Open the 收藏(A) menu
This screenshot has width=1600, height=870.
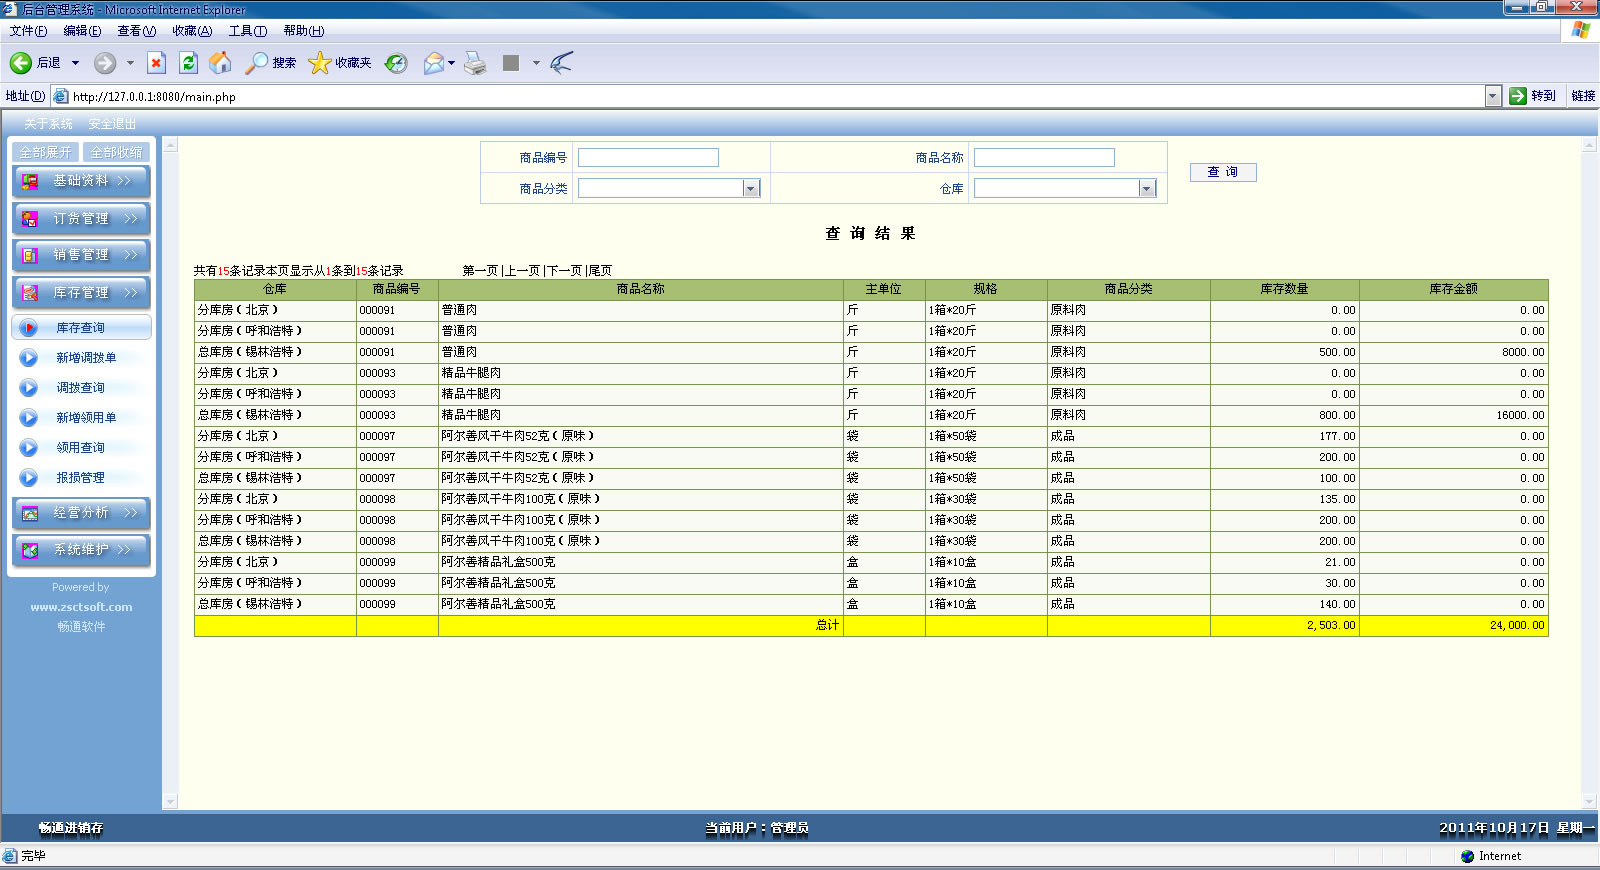click(192, 31)
